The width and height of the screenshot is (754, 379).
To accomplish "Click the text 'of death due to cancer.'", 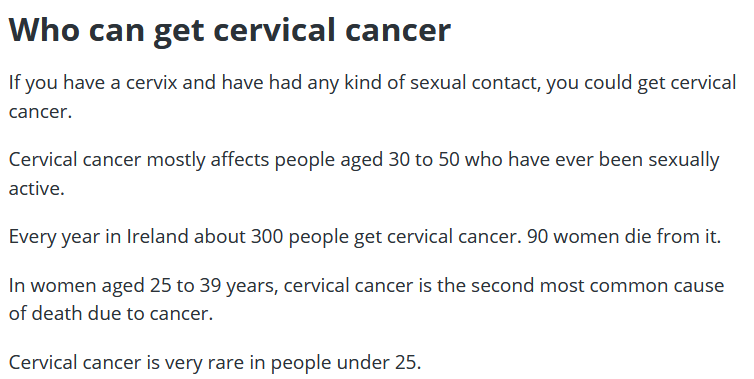I will (x=111, y=314).
